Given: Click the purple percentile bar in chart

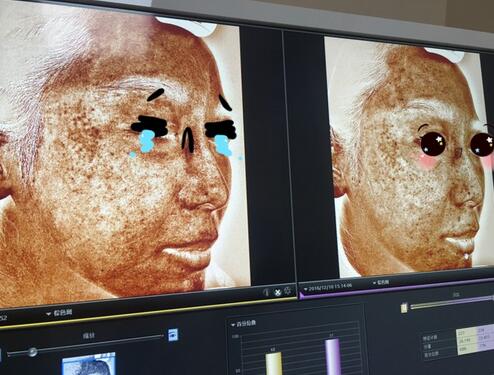Looking at the screenshot, I should tap(333, 357).
